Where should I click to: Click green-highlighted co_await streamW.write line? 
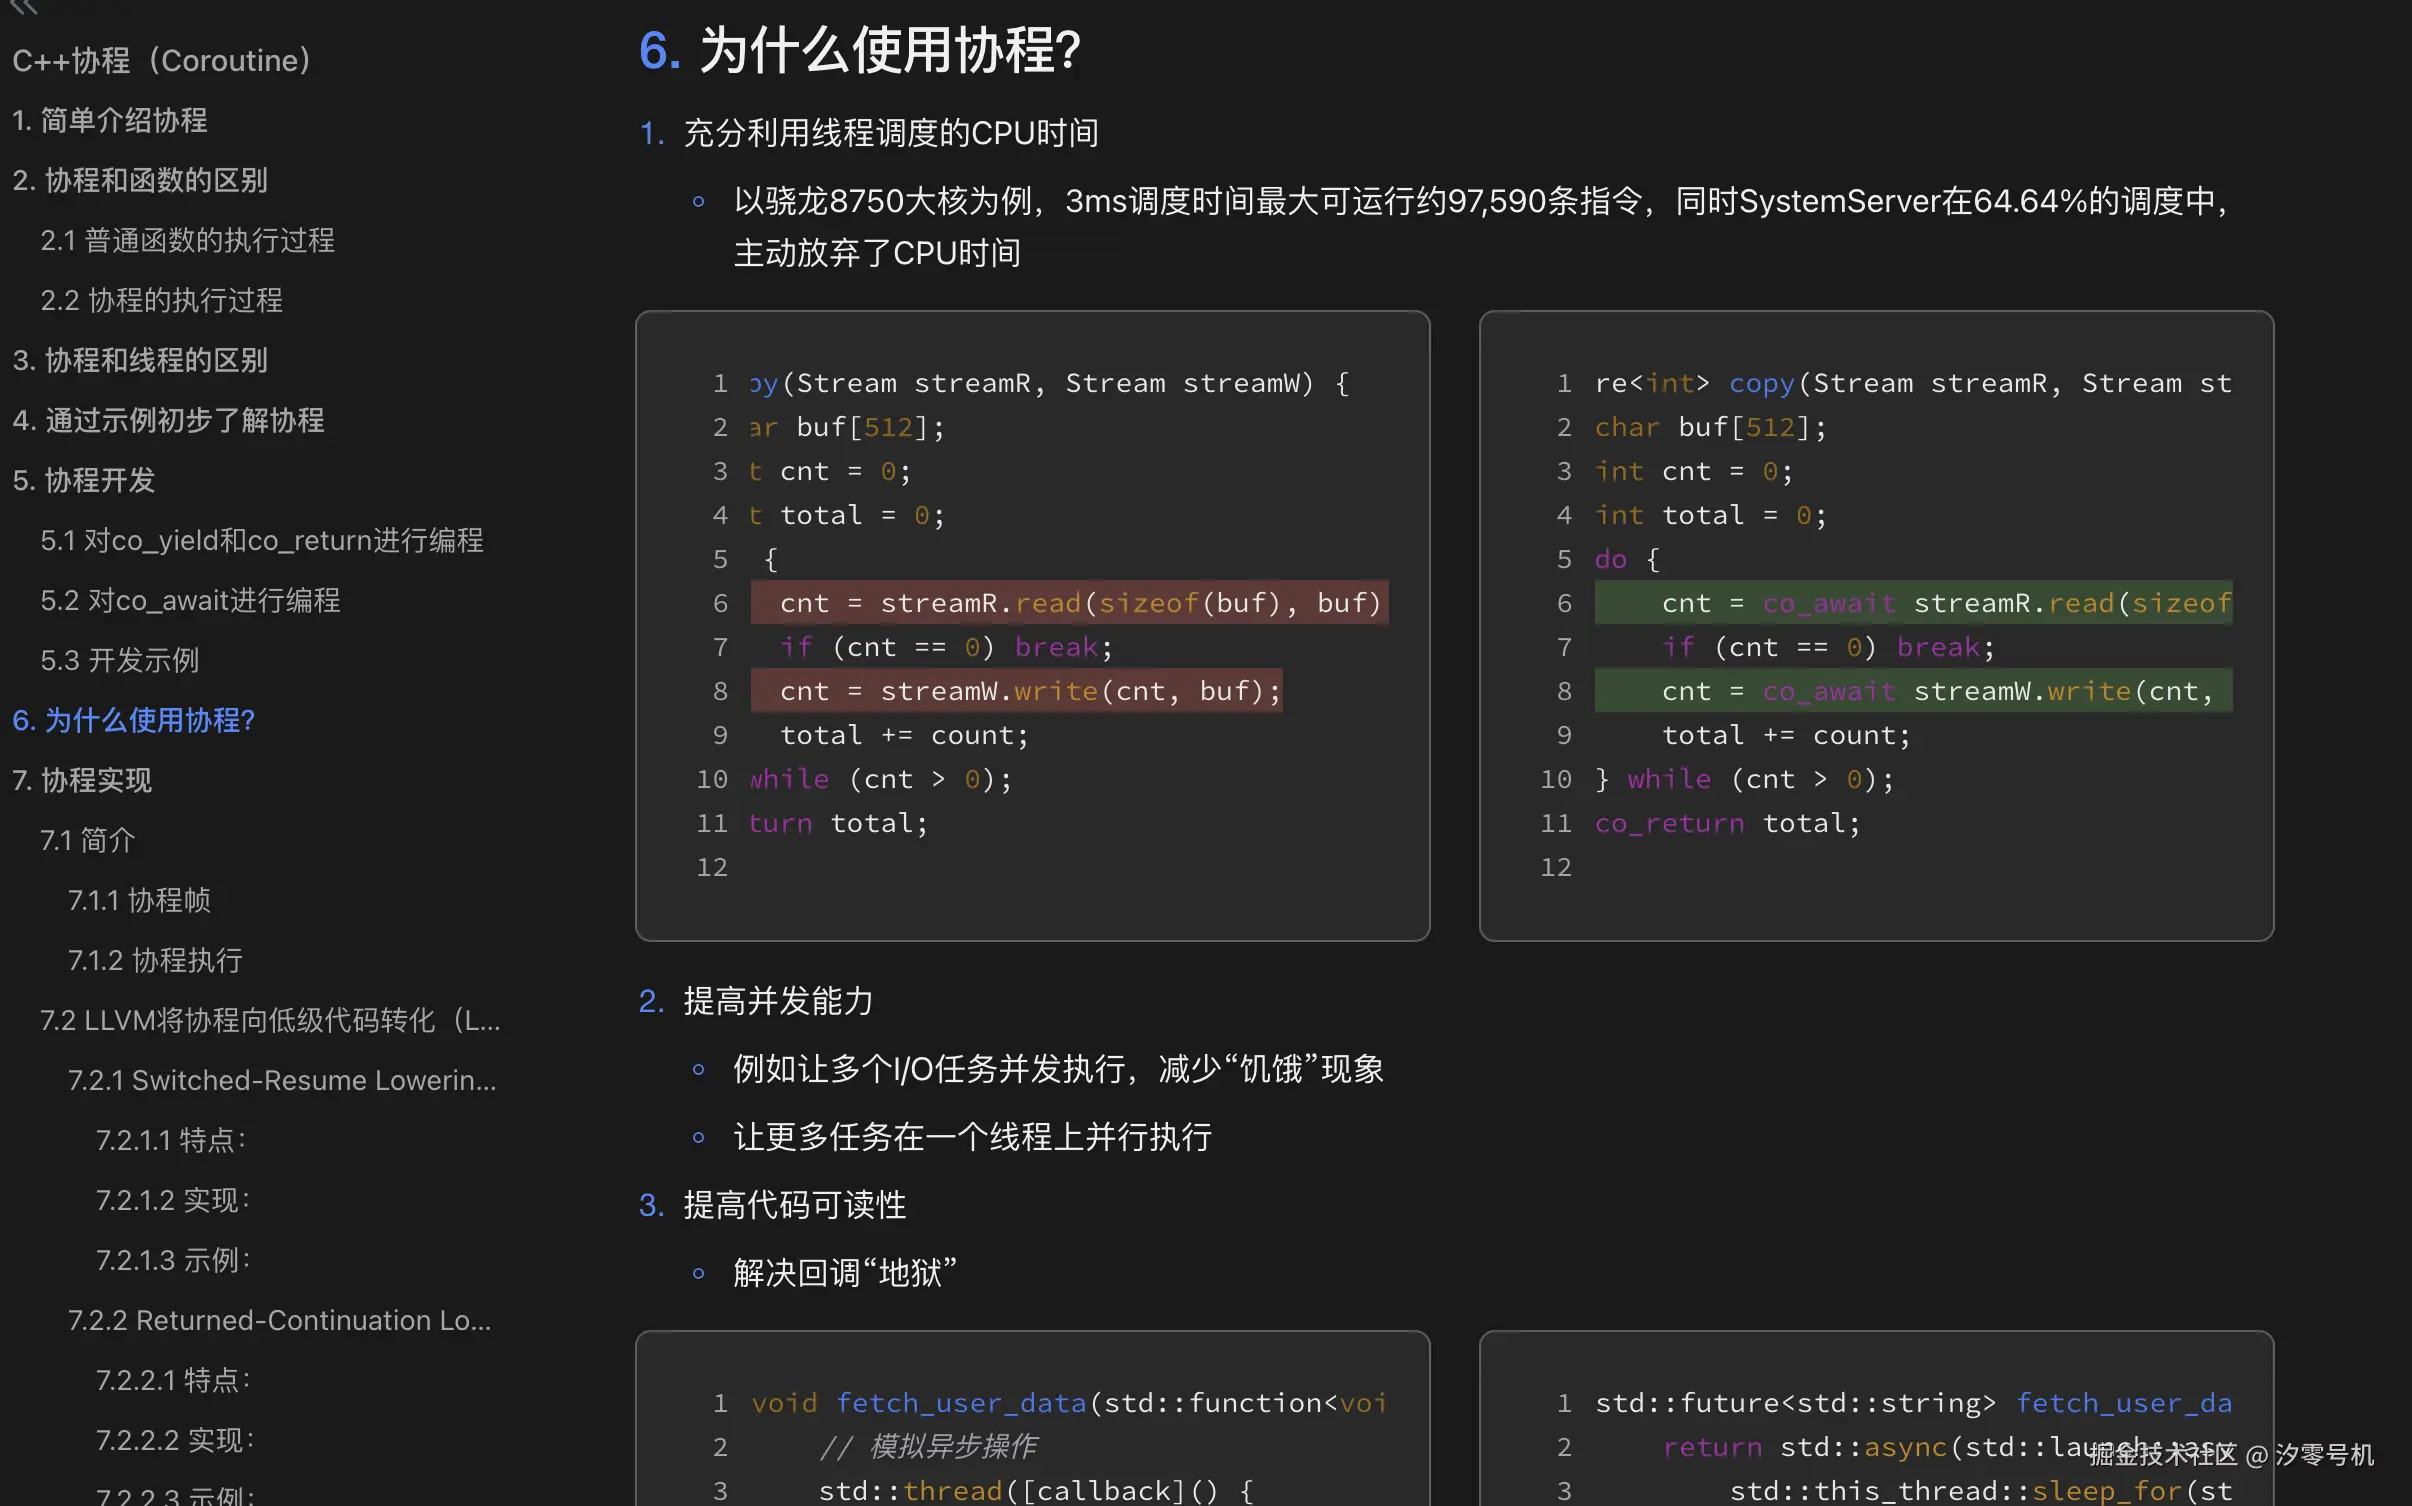[x=1914, y=691]
